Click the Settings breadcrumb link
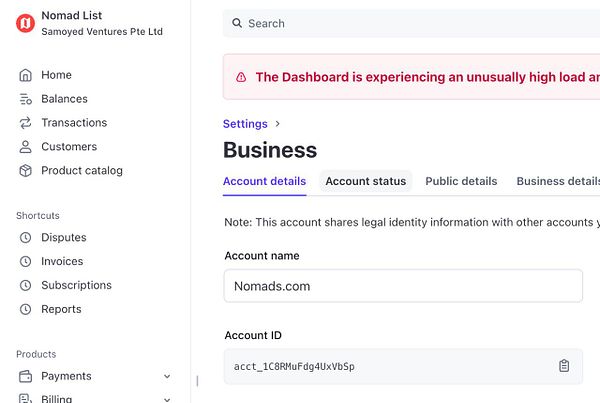The width and height of the screenshot is (600, 403). (x=245, y=124)
